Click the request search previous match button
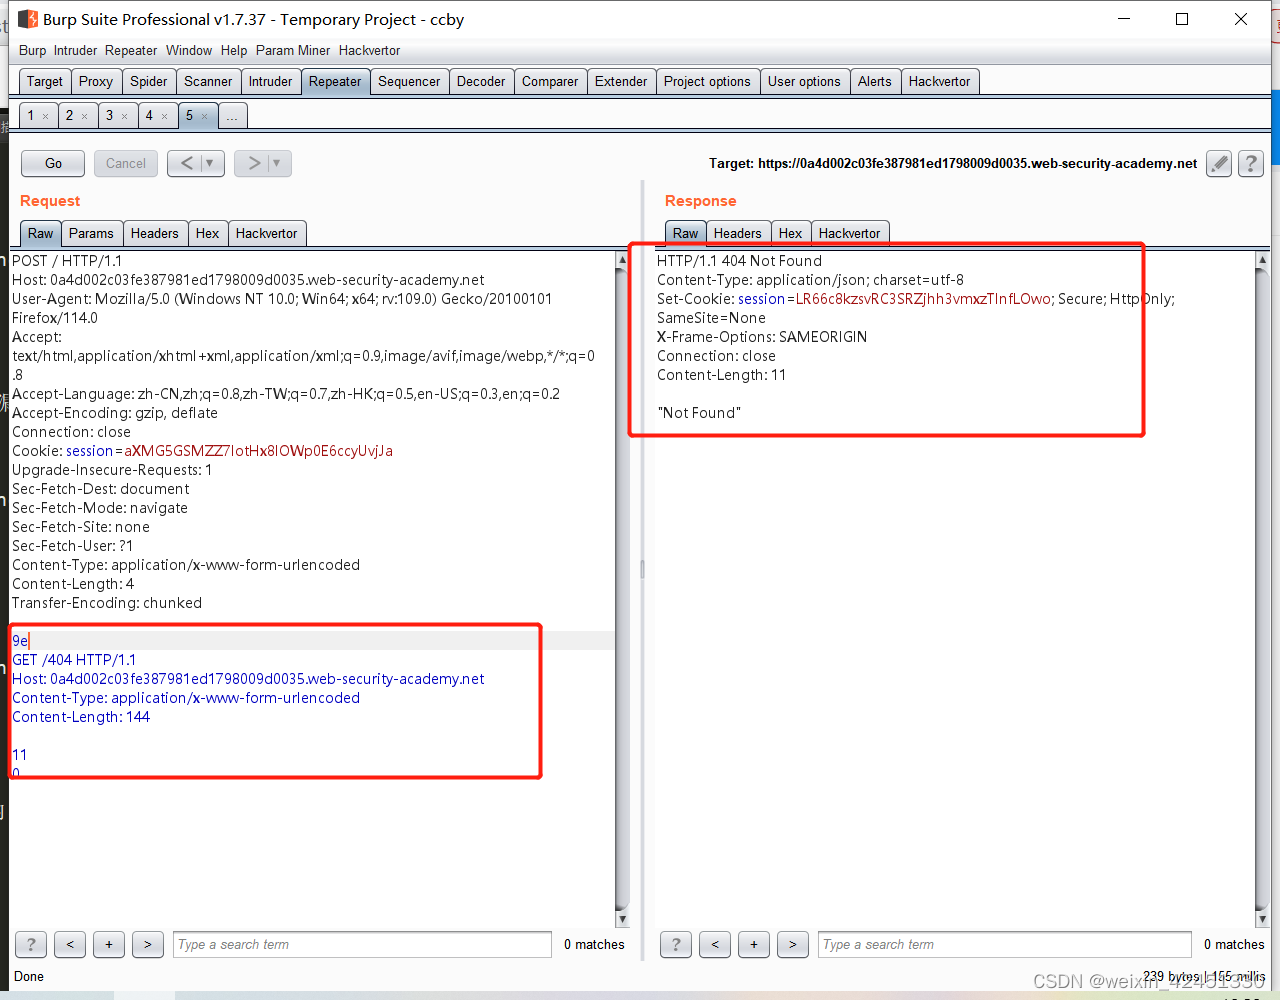 pos(70,944)
